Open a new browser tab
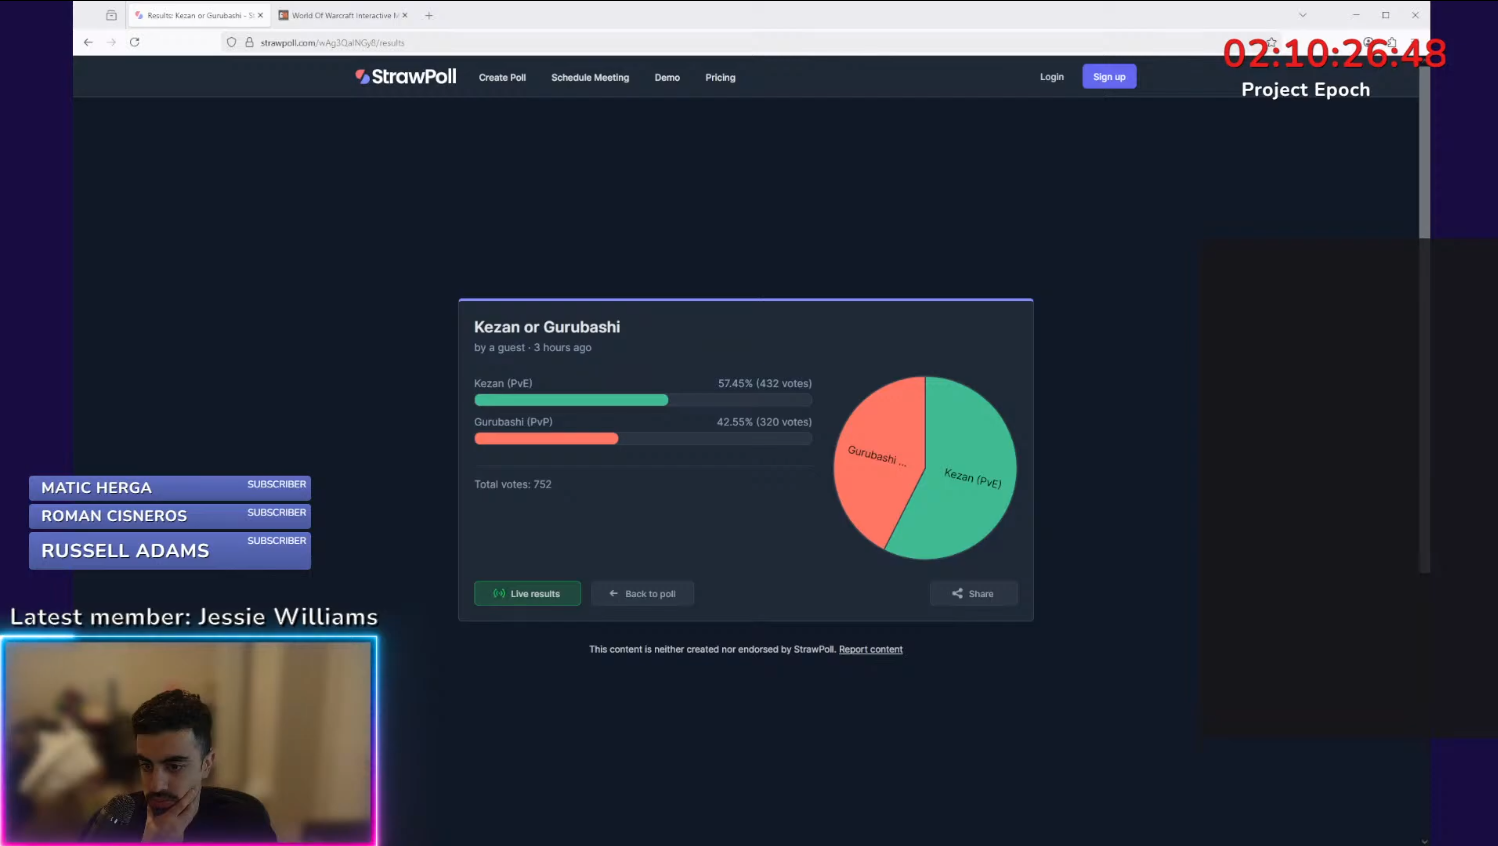Viewport: 1498px width, 846px height. [x=429, y=15]
